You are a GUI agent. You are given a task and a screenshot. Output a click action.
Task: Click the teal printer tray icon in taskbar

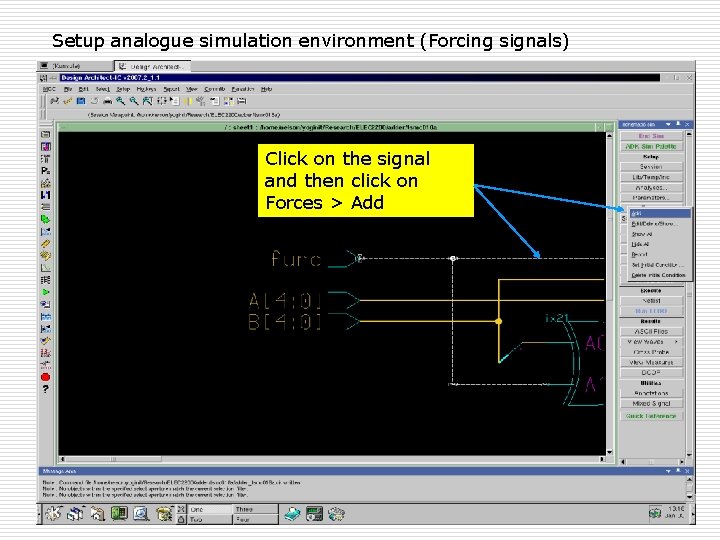click(292, 514)
